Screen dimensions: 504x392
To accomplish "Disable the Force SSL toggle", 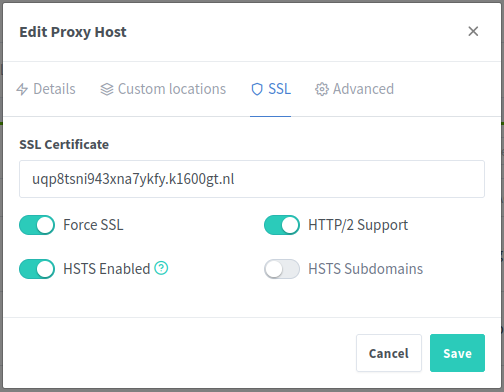I will click(x=37, y=225).
